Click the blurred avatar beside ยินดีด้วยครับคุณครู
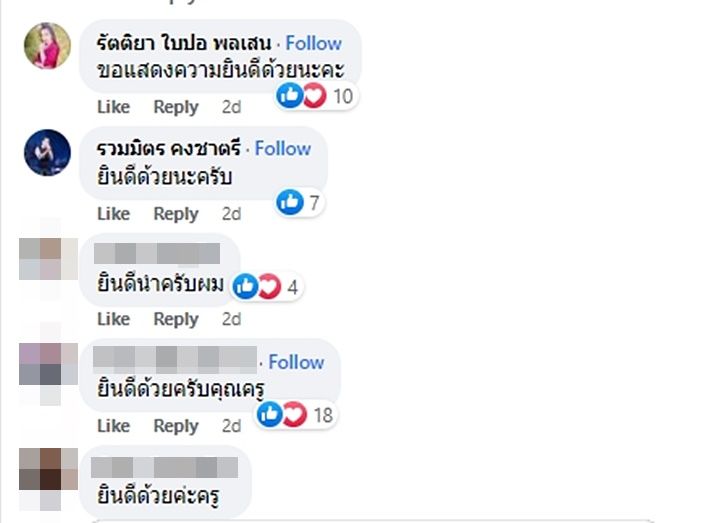Image resolution: width=728 pixels, height=523 pixels. coord(47,365)
